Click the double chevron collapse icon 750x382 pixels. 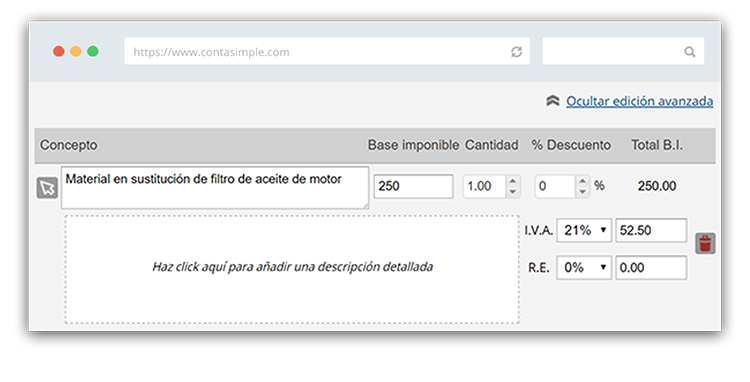point(552,101)
